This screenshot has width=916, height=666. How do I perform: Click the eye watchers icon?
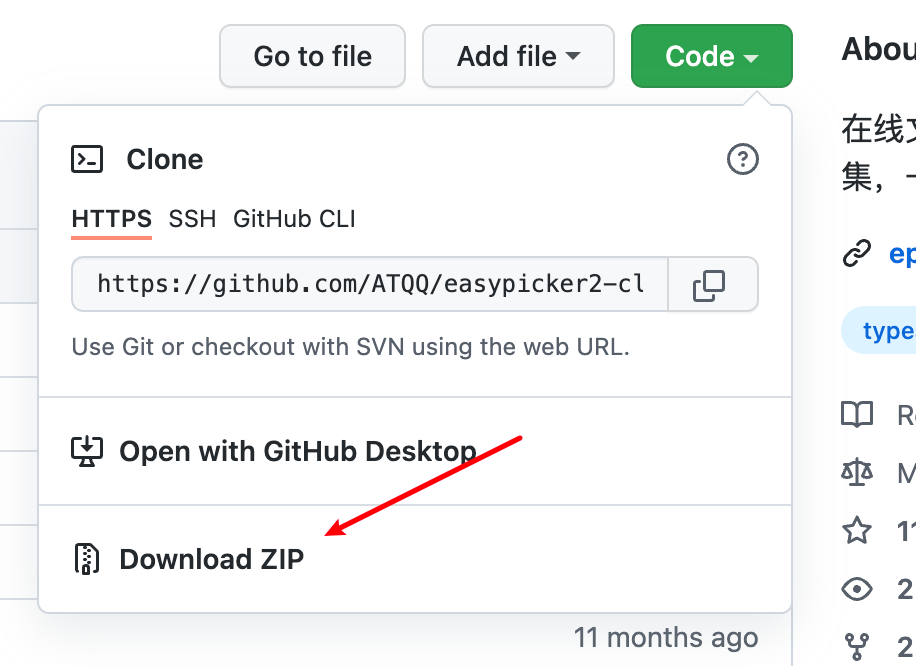[x=856, y=589]
